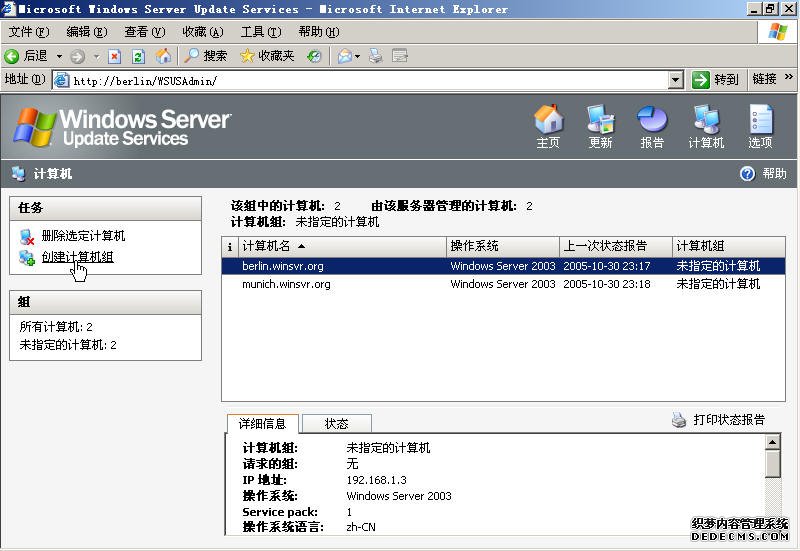Click the IE Home house icon

tap(163, 56)
